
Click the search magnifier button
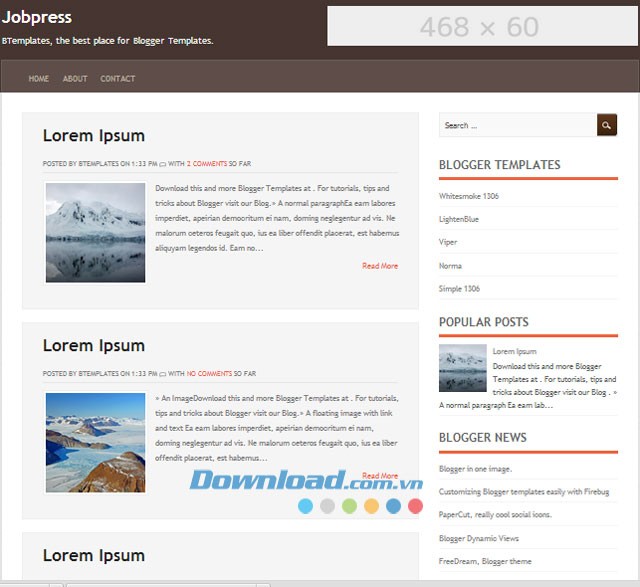[606, 125]
